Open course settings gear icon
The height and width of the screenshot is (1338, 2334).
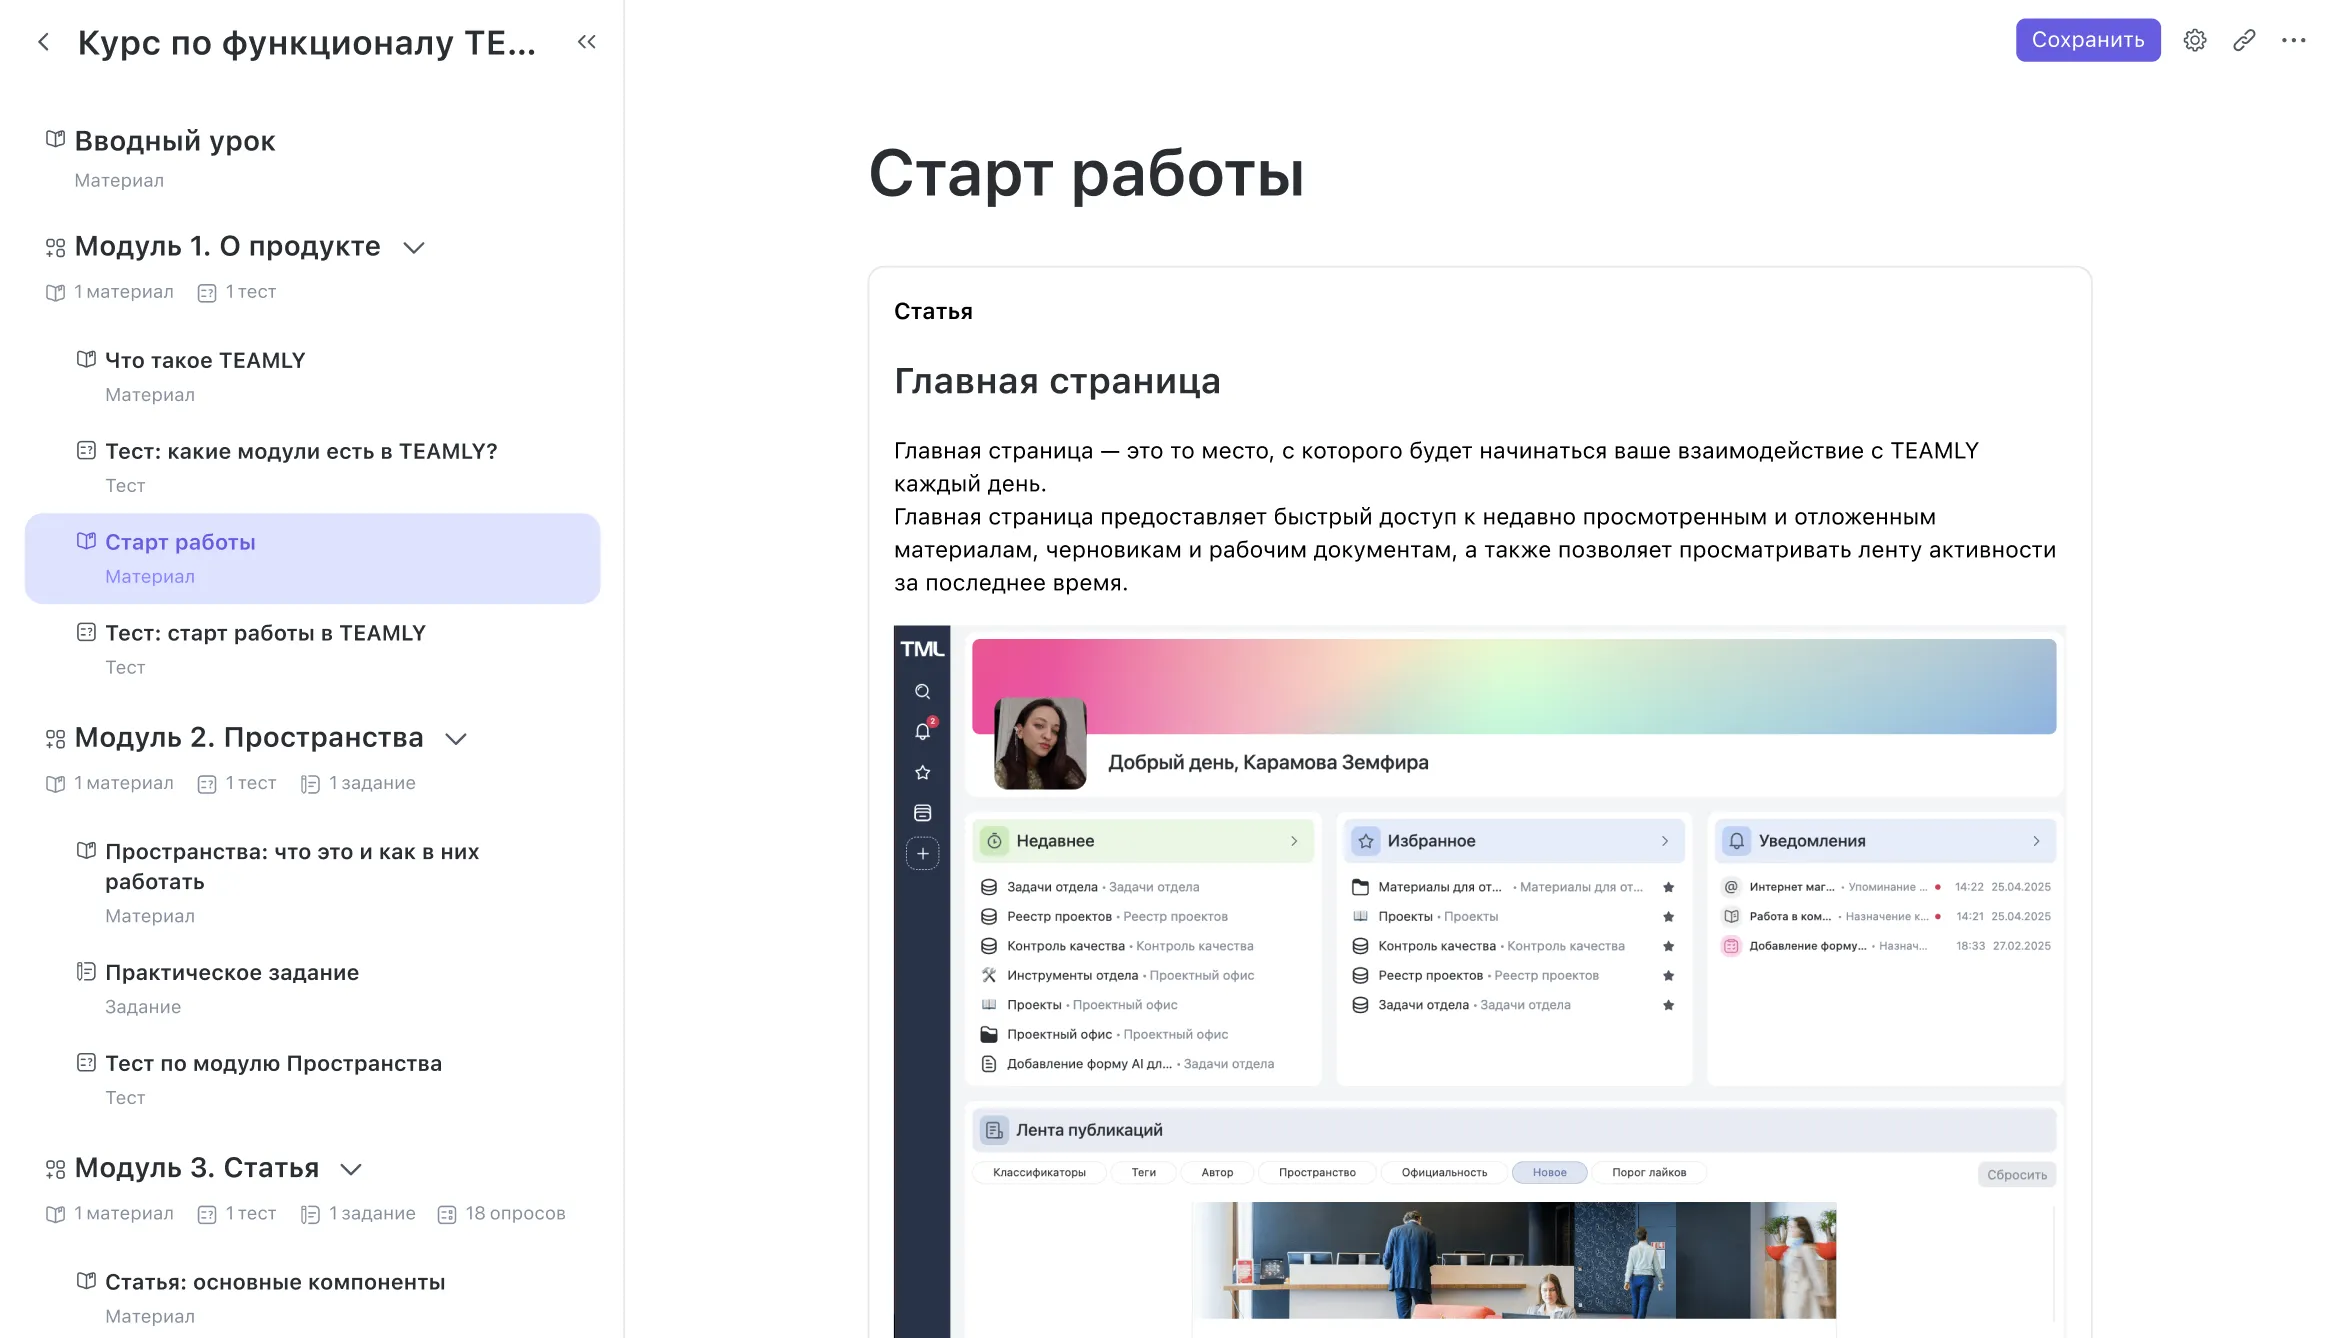pos(2194,40)
